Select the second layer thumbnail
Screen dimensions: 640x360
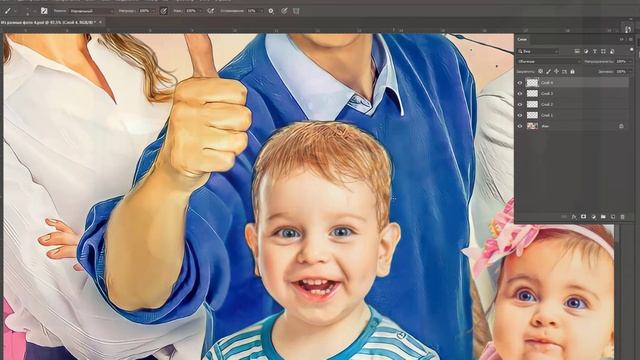tap(532, 93)
